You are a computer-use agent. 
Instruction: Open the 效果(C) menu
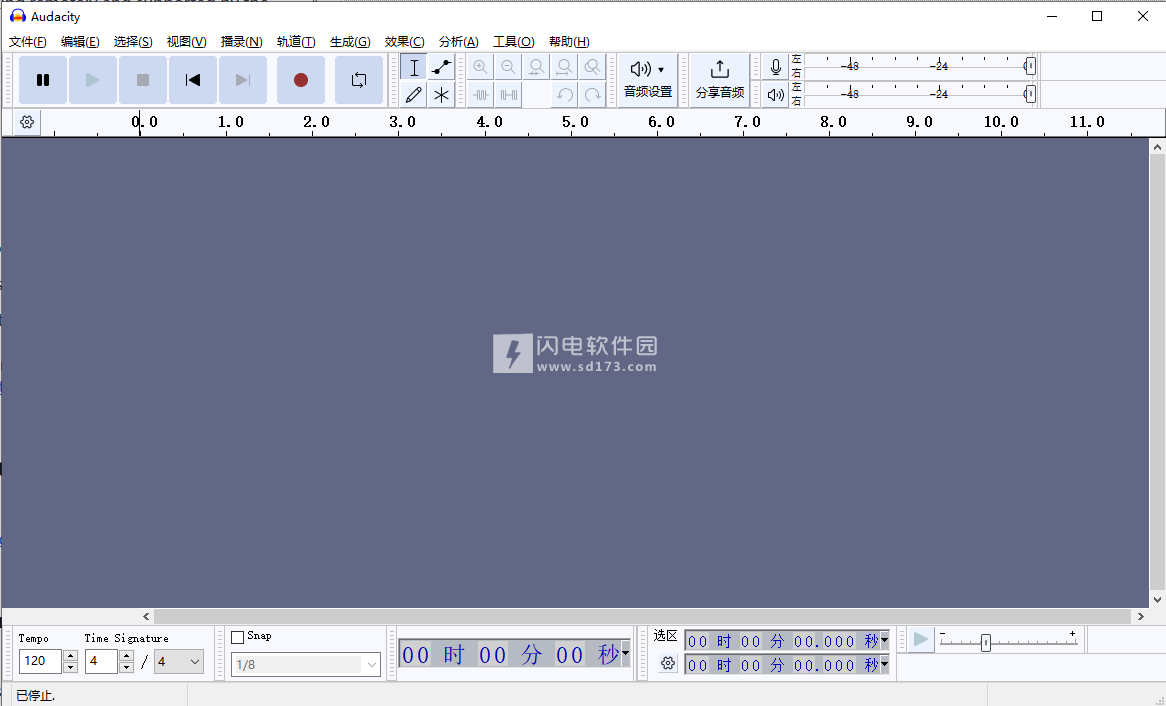pos(405,42)
